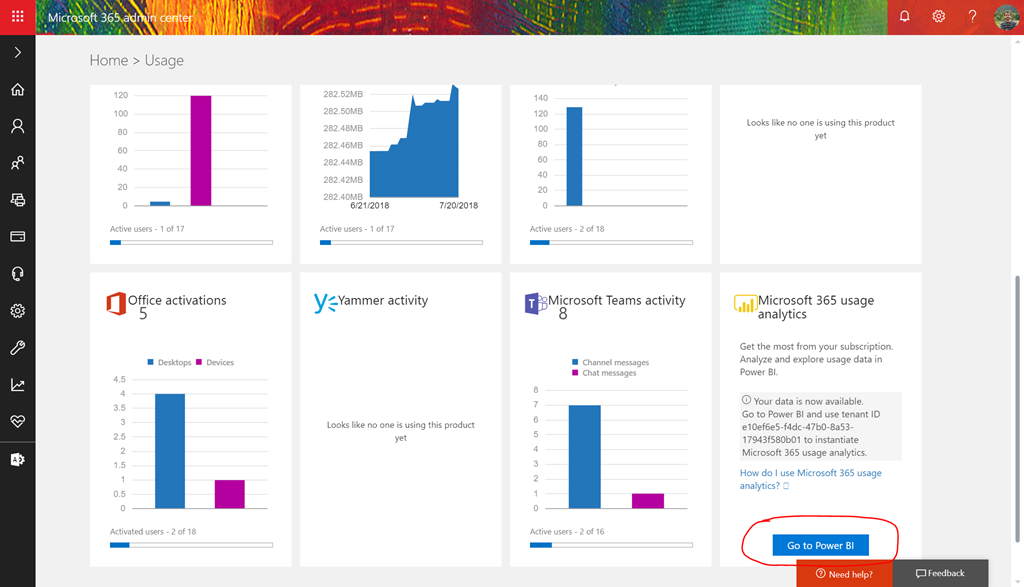This screenshot has width=1024, height=587.
Task: Click the Office activations logo icon
Action: pyautogui.click(x=116, y=304)
